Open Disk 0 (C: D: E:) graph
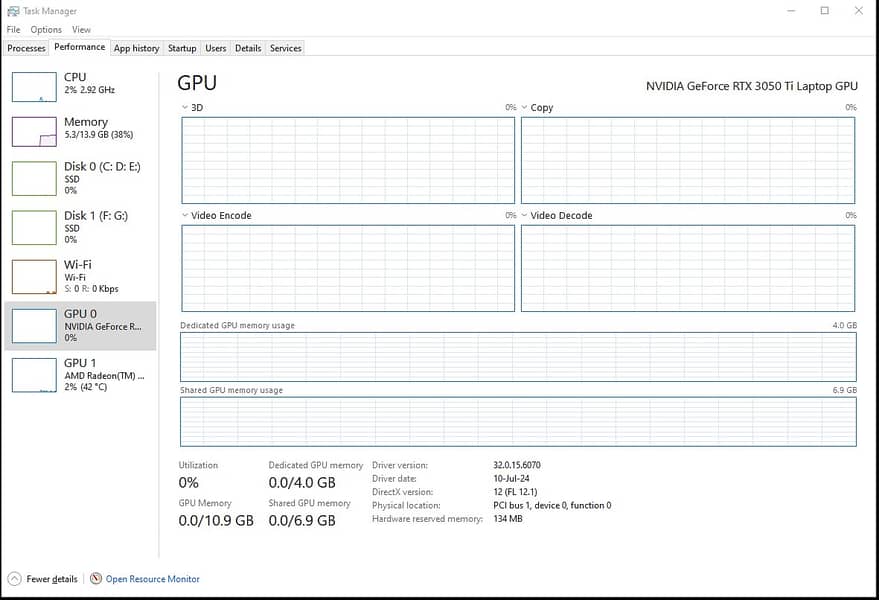879x600 pixels. click(34, 178)
